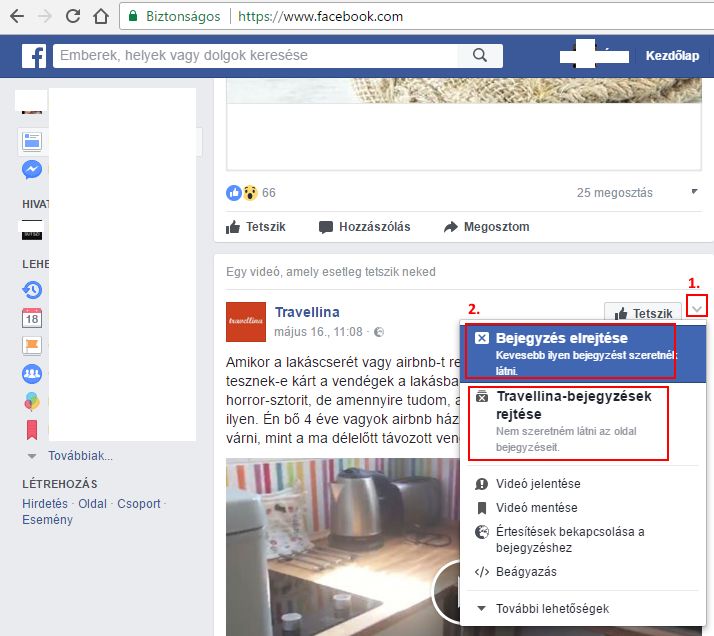Viewport: 714px width, 636px height.
Task: Click the green secure padlock icon
Action: pyautogui.click(x=133, y=16)
